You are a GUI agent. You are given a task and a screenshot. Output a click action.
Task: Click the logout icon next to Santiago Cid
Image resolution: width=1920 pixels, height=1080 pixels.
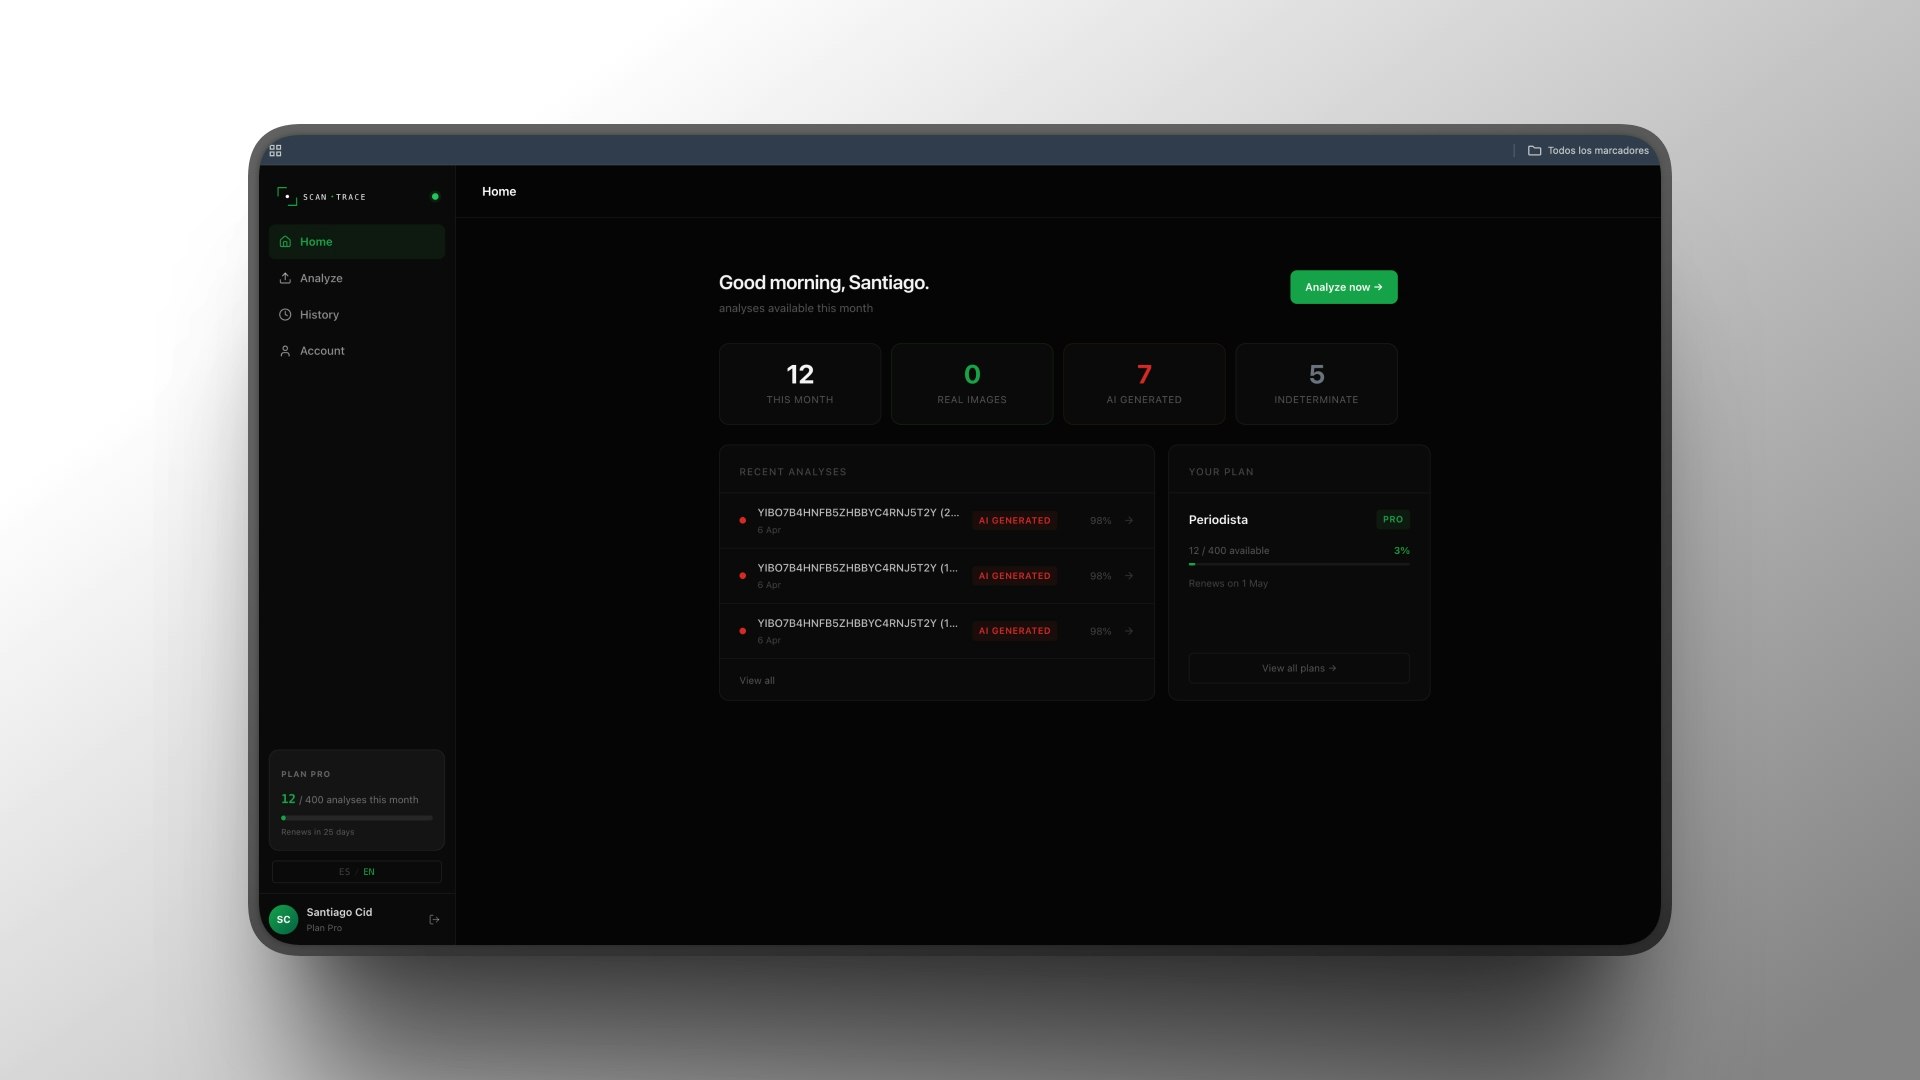click(434, 919)
